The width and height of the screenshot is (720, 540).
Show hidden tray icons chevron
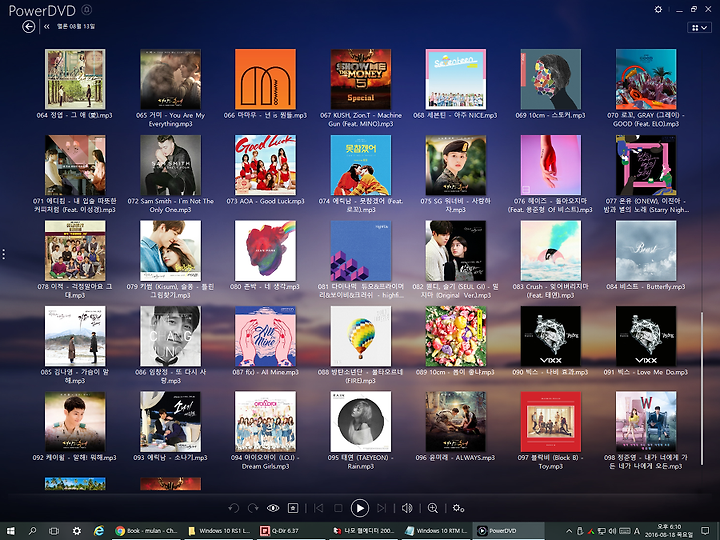(x=569, y=531)
